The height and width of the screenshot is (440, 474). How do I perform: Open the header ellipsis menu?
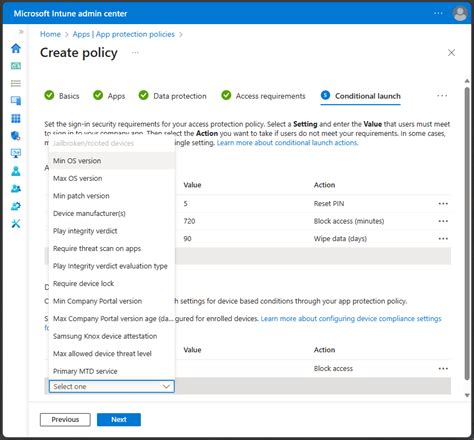tap(438, 13)
